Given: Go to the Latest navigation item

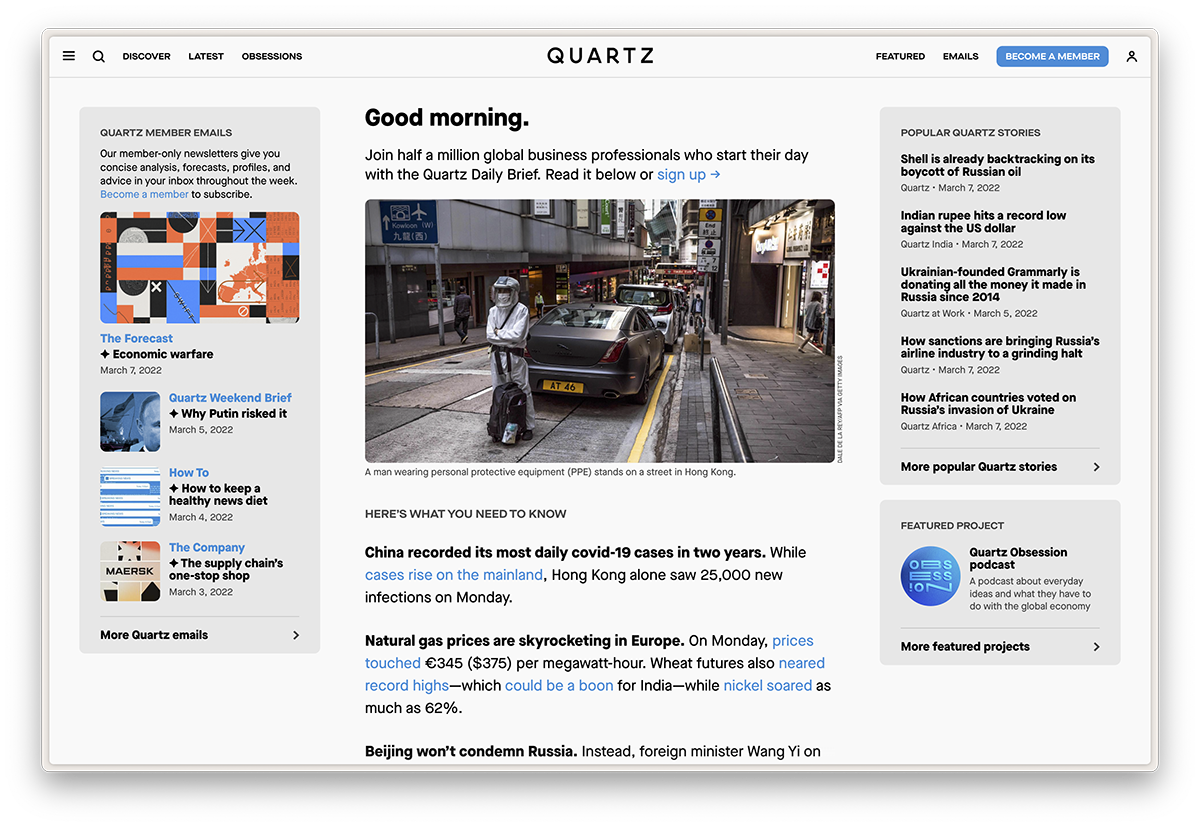Looking at the screenshot, I should 206,56.
